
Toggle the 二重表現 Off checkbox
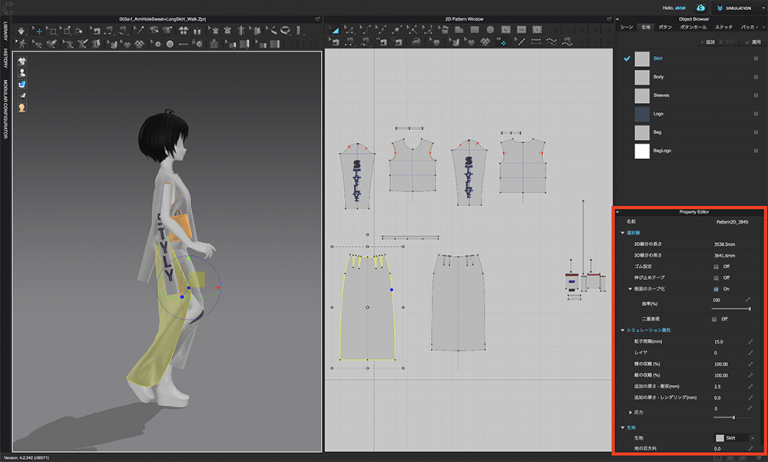pyautogui.click(x=714, y=319)
